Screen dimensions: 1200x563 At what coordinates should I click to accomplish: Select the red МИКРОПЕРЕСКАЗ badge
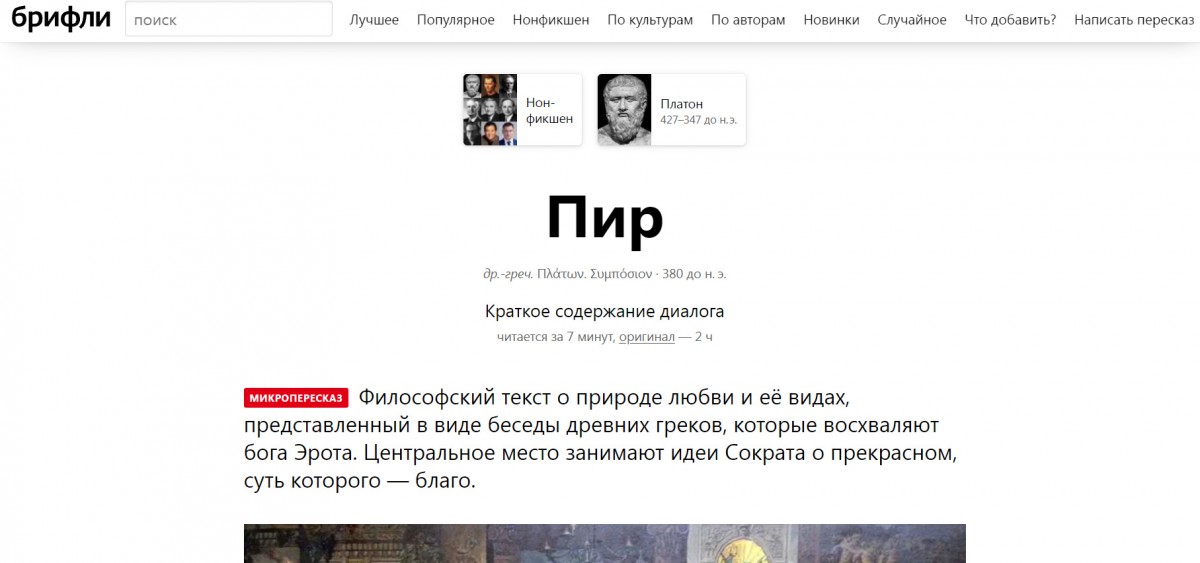click(297, 398)
